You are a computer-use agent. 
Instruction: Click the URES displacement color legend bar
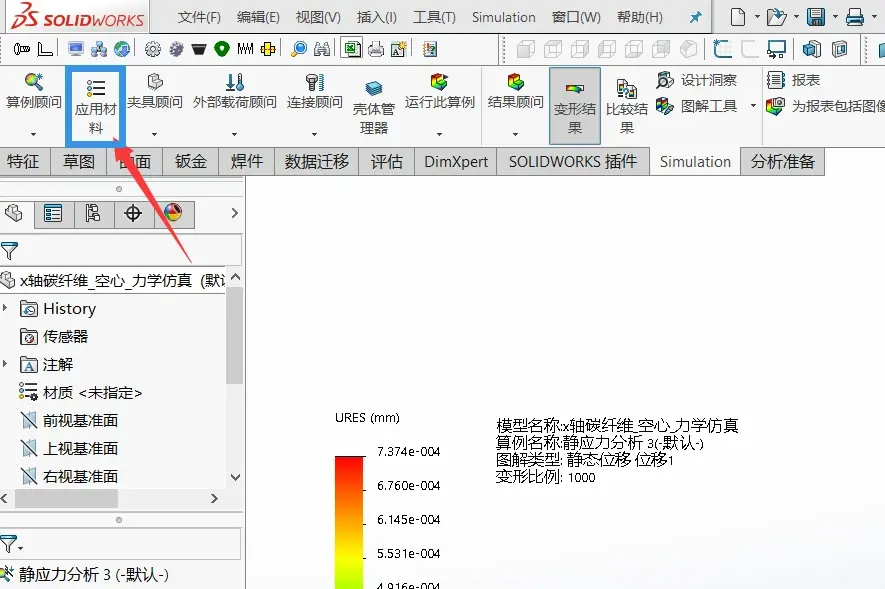tap(350, 522)
